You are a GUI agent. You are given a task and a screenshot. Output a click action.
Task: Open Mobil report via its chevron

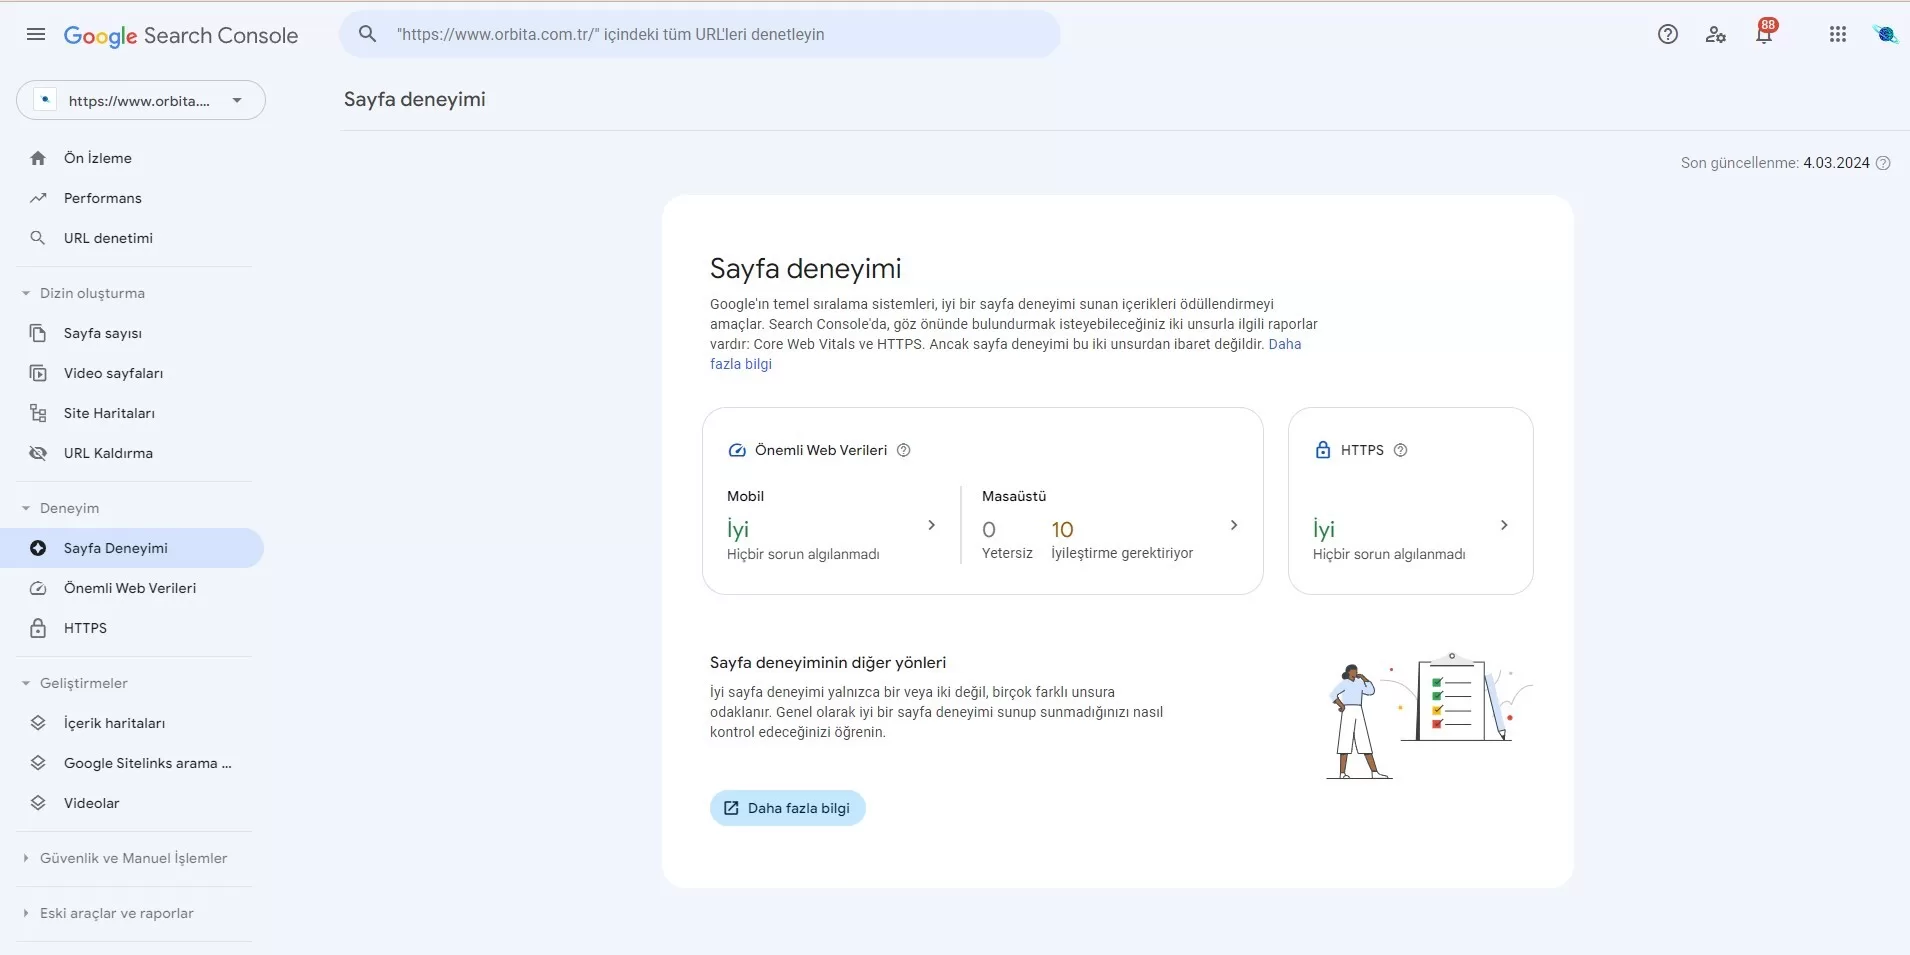click(x=931, y=525)
